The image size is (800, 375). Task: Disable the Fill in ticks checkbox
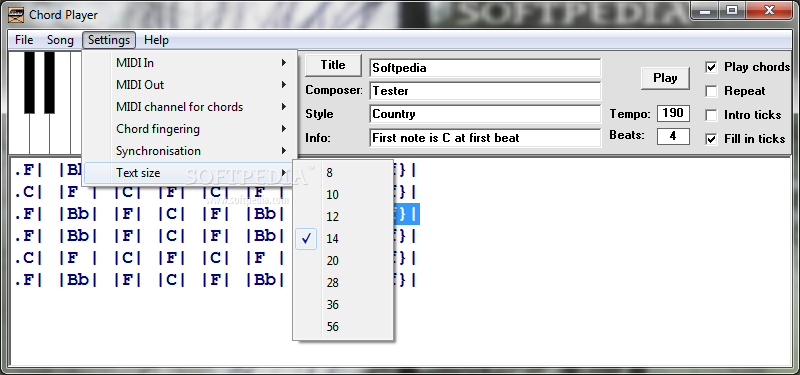tap(711, 138)
